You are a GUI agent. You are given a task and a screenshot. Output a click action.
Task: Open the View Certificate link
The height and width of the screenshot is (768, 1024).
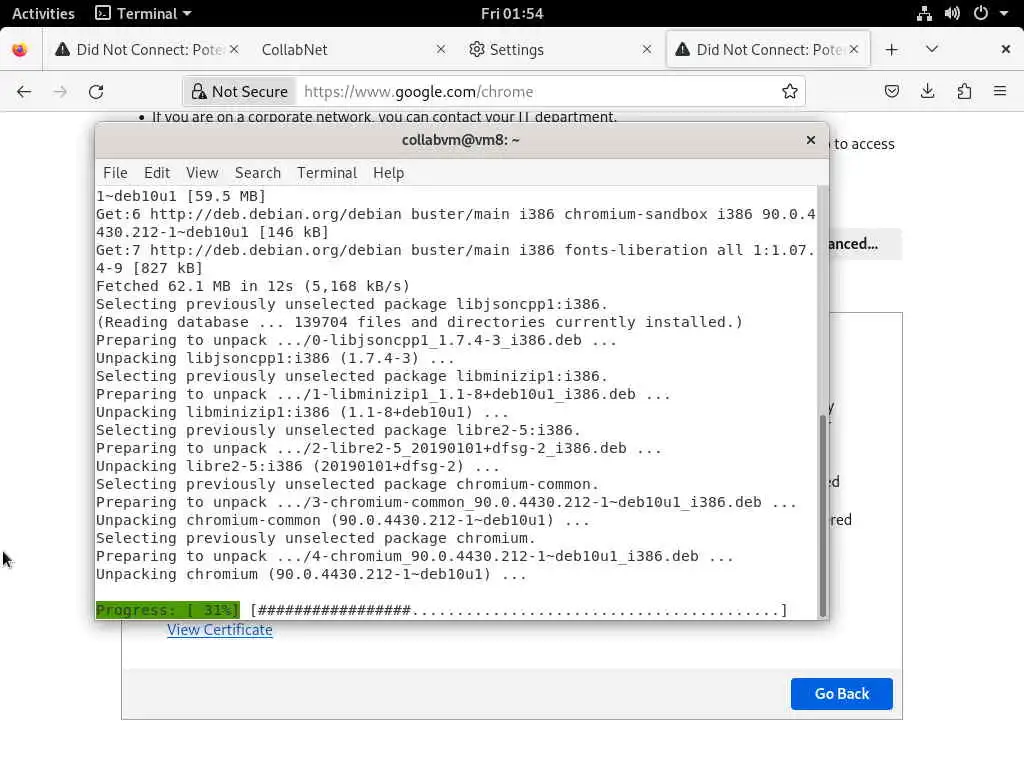coord(219,630)
